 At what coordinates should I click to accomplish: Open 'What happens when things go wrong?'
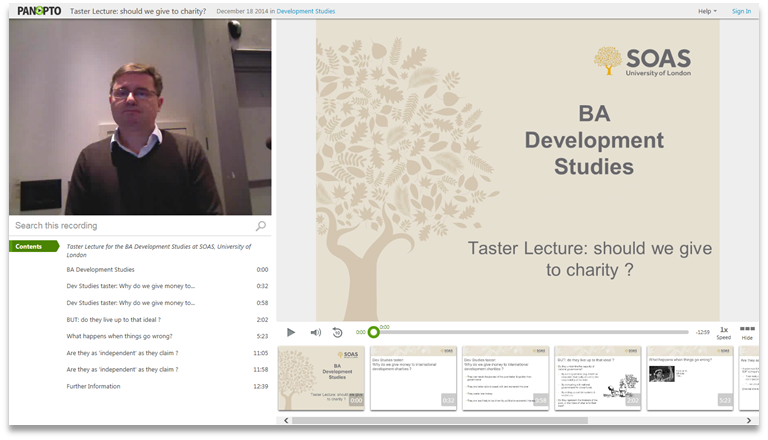(x=167, y=336)
